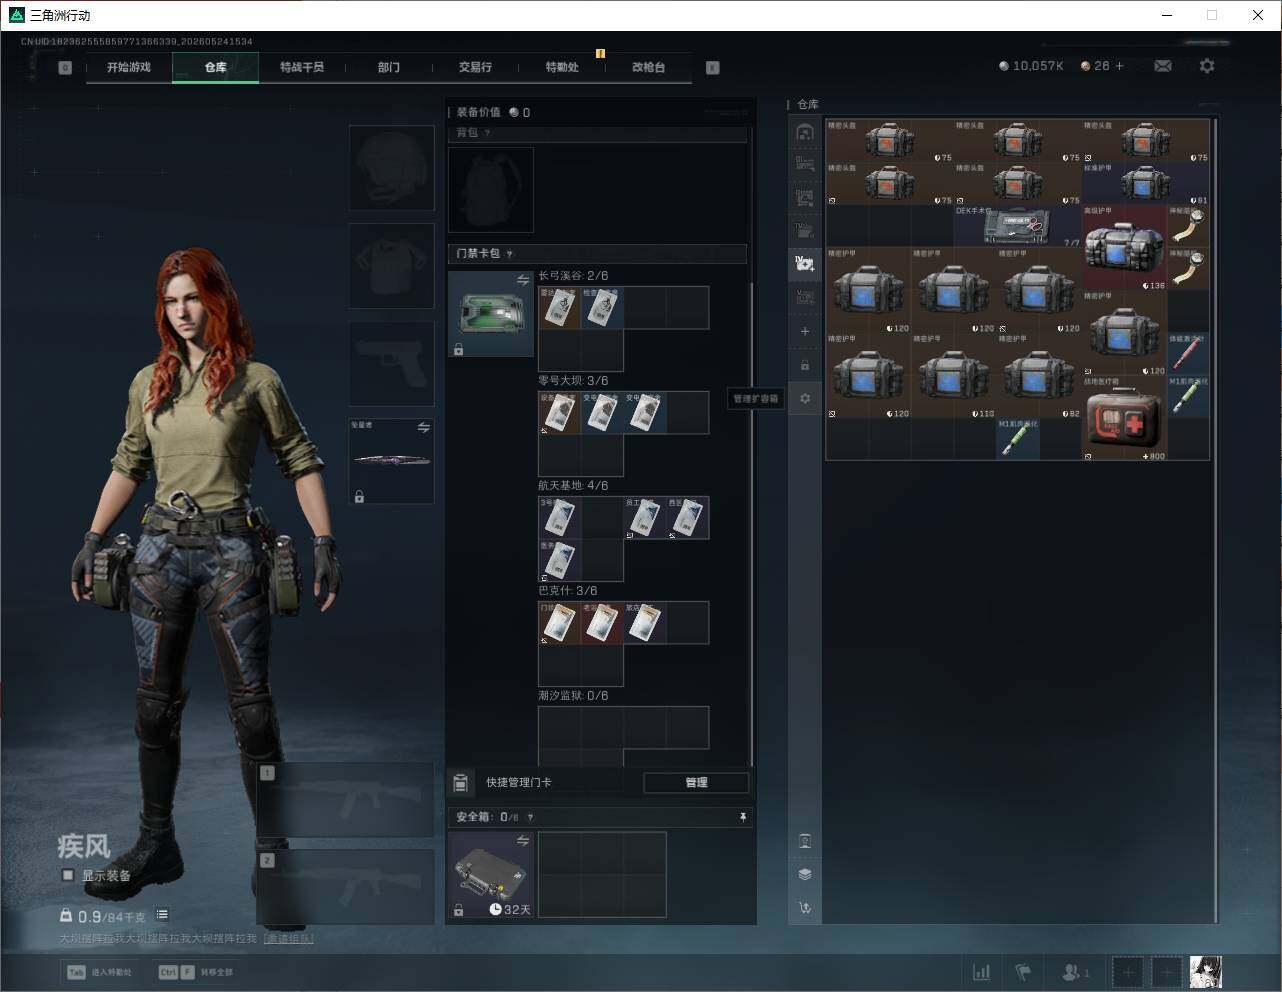The width and height of the screenshot is (1282, 992).
Task: Open the 开始游戏 tab
Action: point(129,67)
